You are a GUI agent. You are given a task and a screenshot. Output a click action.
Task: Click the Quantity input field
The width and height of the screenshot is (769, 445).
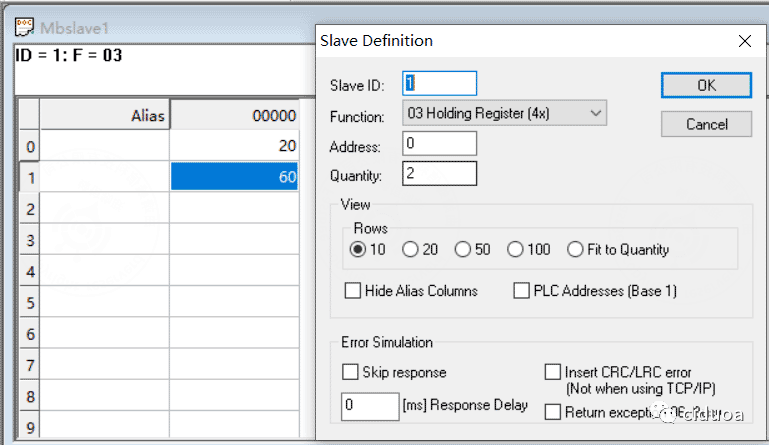[x=439, y=173]
